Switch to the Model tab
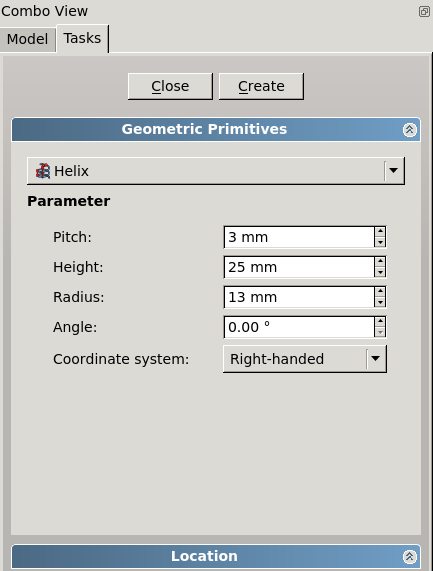 click(x=28, y=39)
